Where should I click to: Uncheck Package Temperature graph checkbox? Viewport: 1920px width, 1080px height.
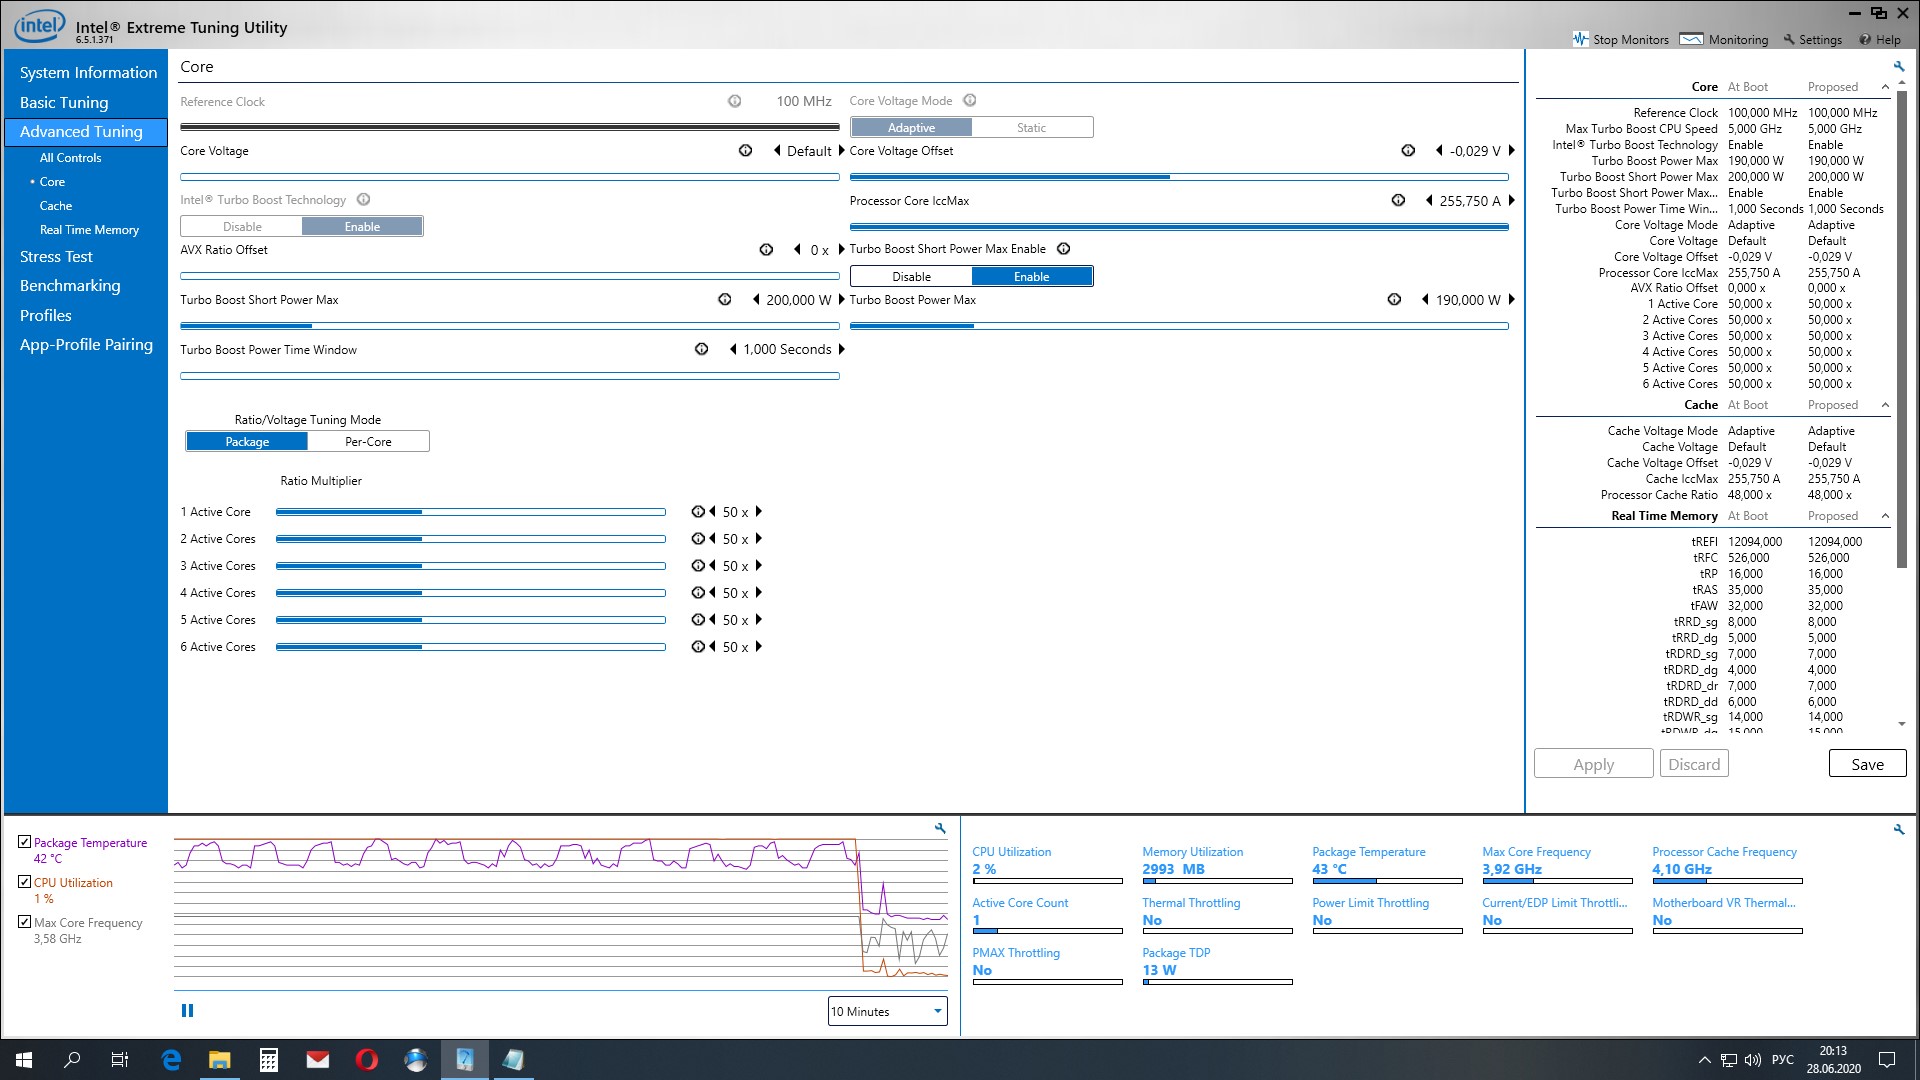(x=25, y=842)
